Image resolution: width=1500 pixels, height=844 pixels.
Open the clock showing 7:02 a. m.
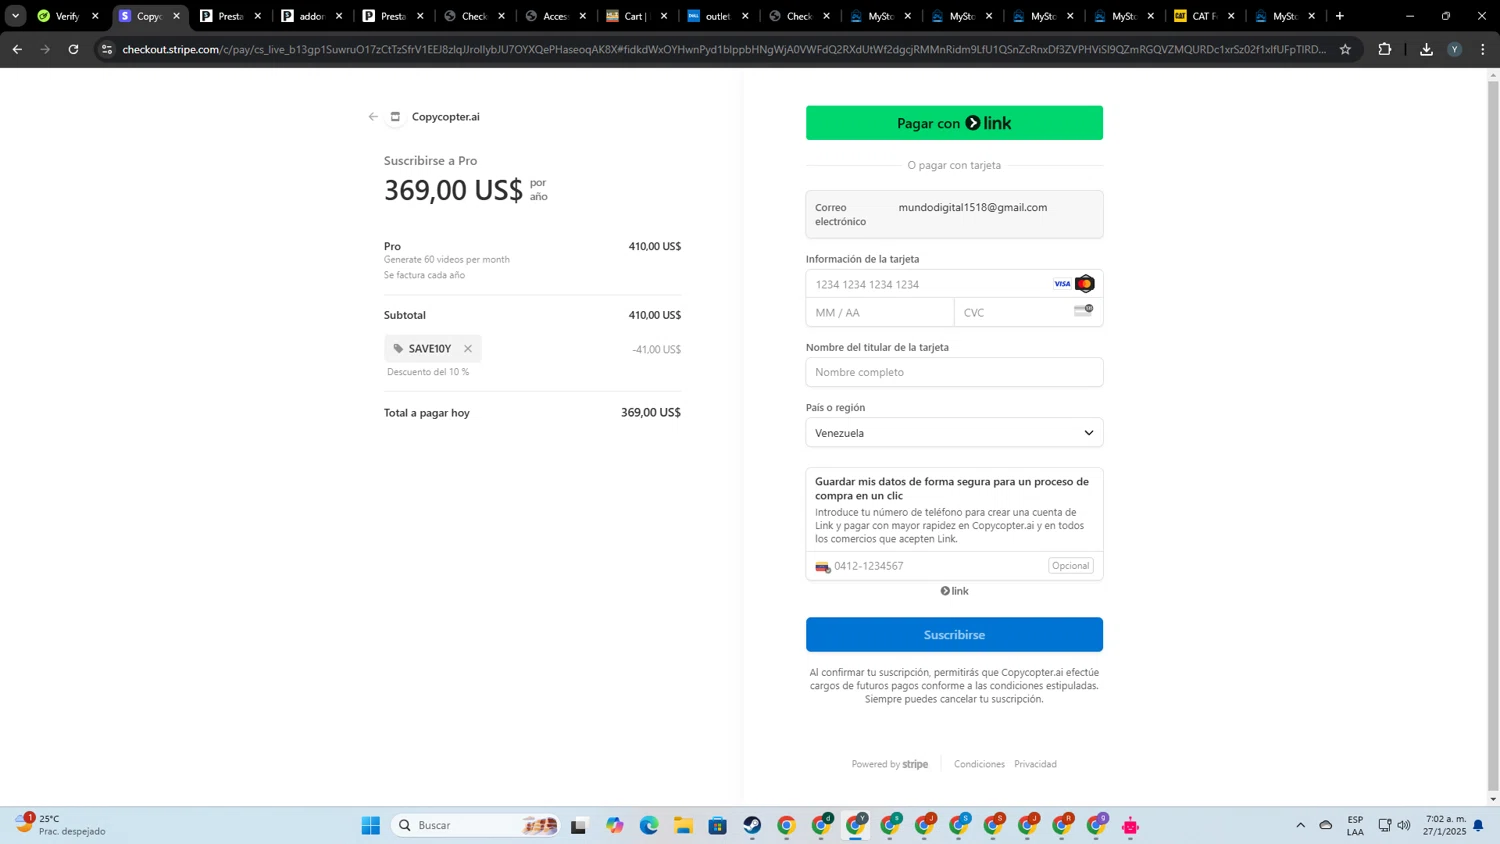[1446, 825]
